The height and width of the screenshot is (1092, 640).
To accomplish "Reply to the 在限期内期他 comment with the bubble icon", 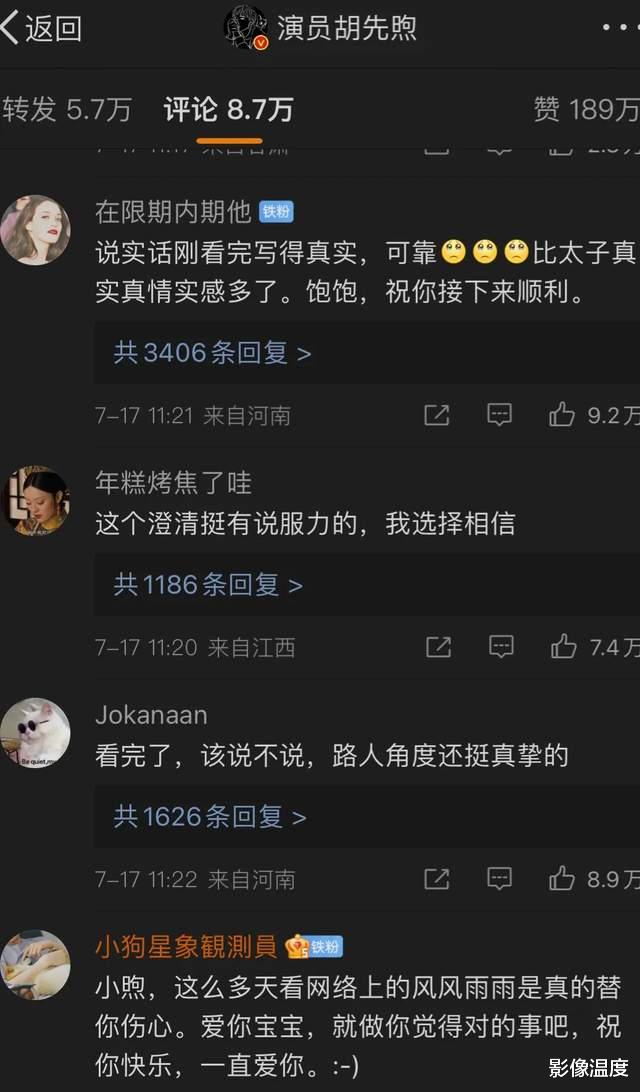I will coord(499,415).
